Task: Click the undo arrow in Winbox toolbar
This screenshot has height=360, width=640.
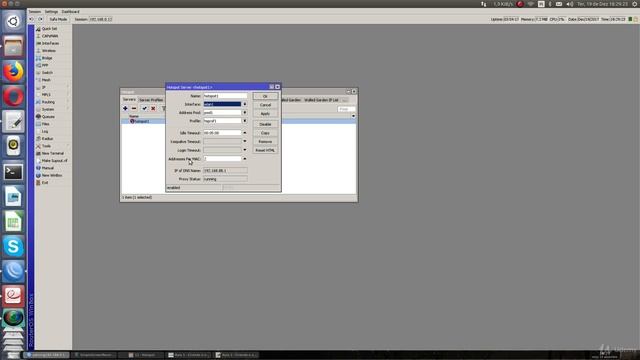Action: pos(31,19)
